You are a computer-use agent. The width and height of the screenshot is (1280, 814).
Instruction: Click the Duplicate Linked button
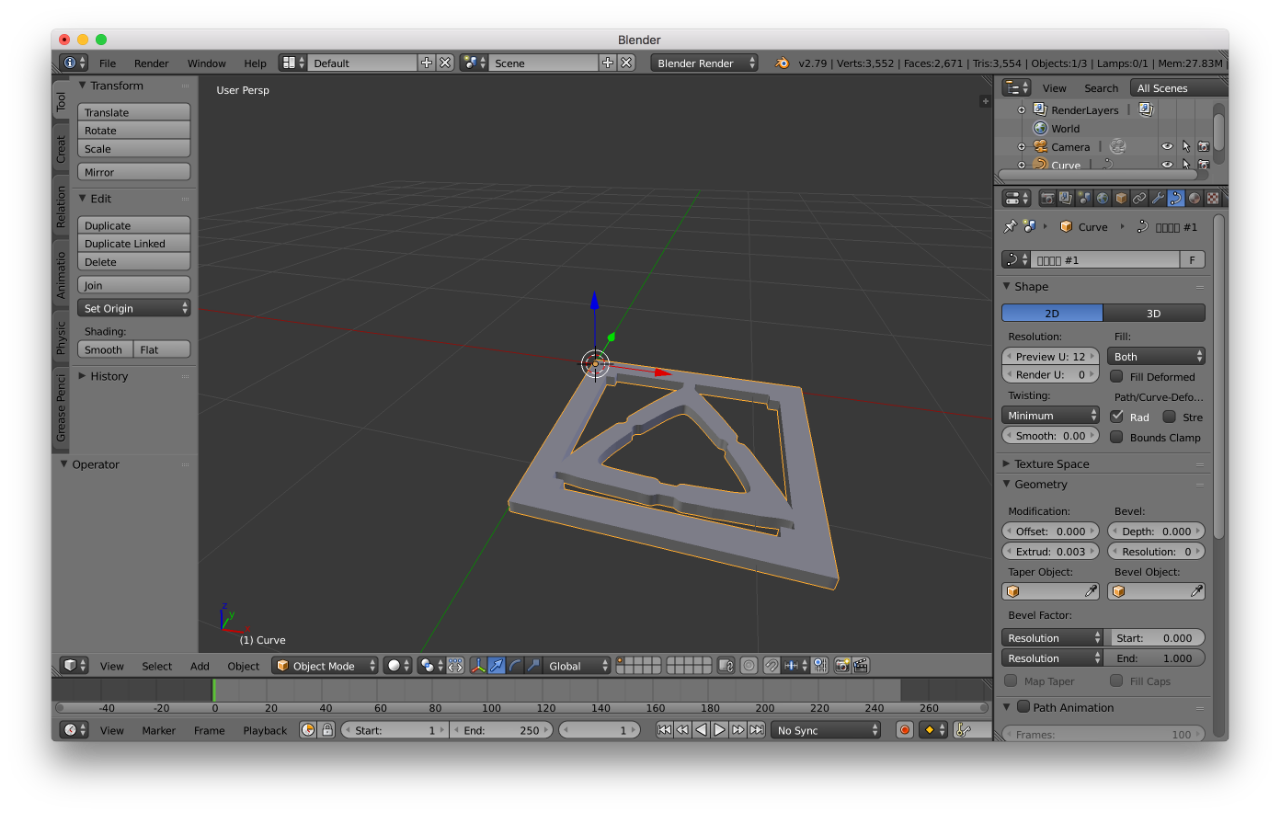tap(134, 244)
